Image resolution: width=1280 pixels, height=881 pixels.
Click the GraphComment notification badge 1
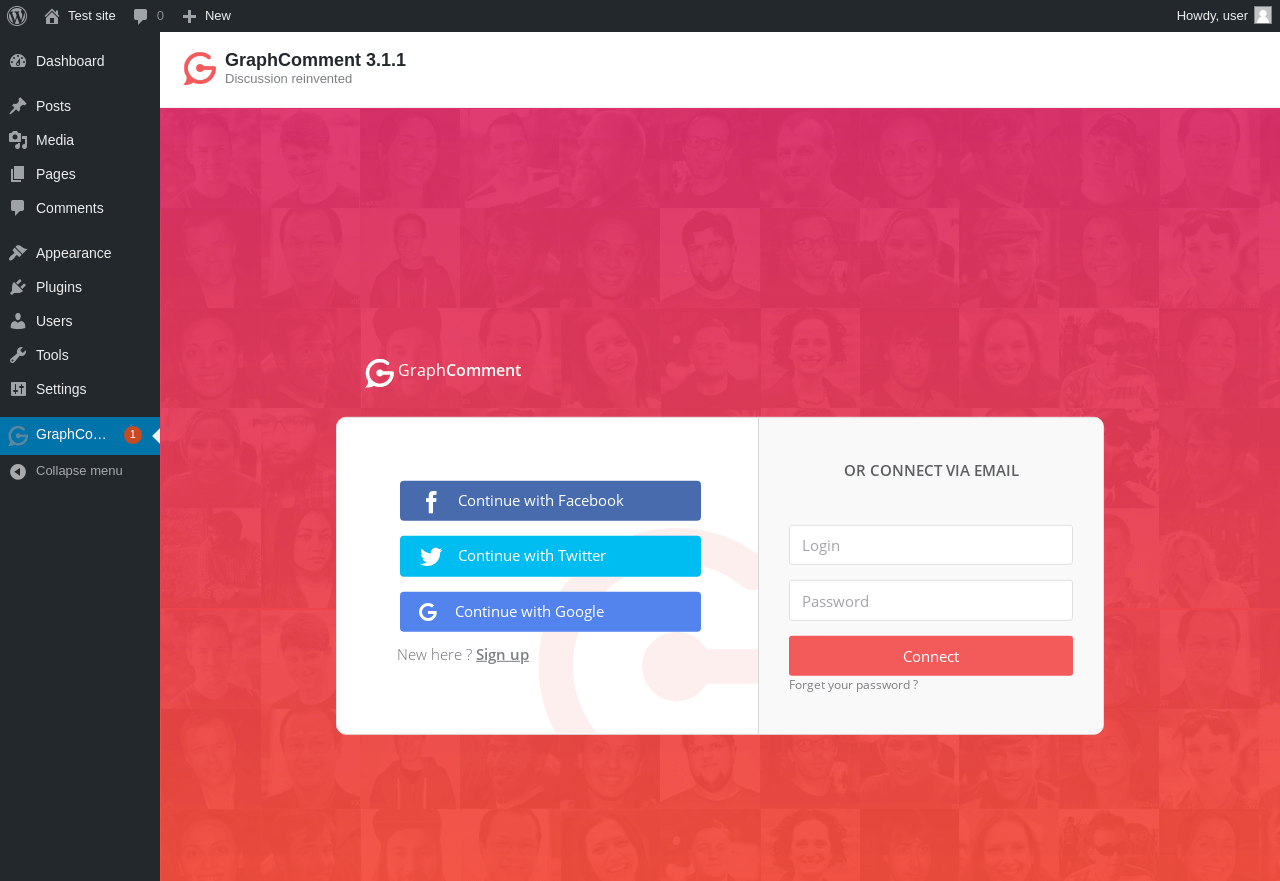[x=133, y=435]
